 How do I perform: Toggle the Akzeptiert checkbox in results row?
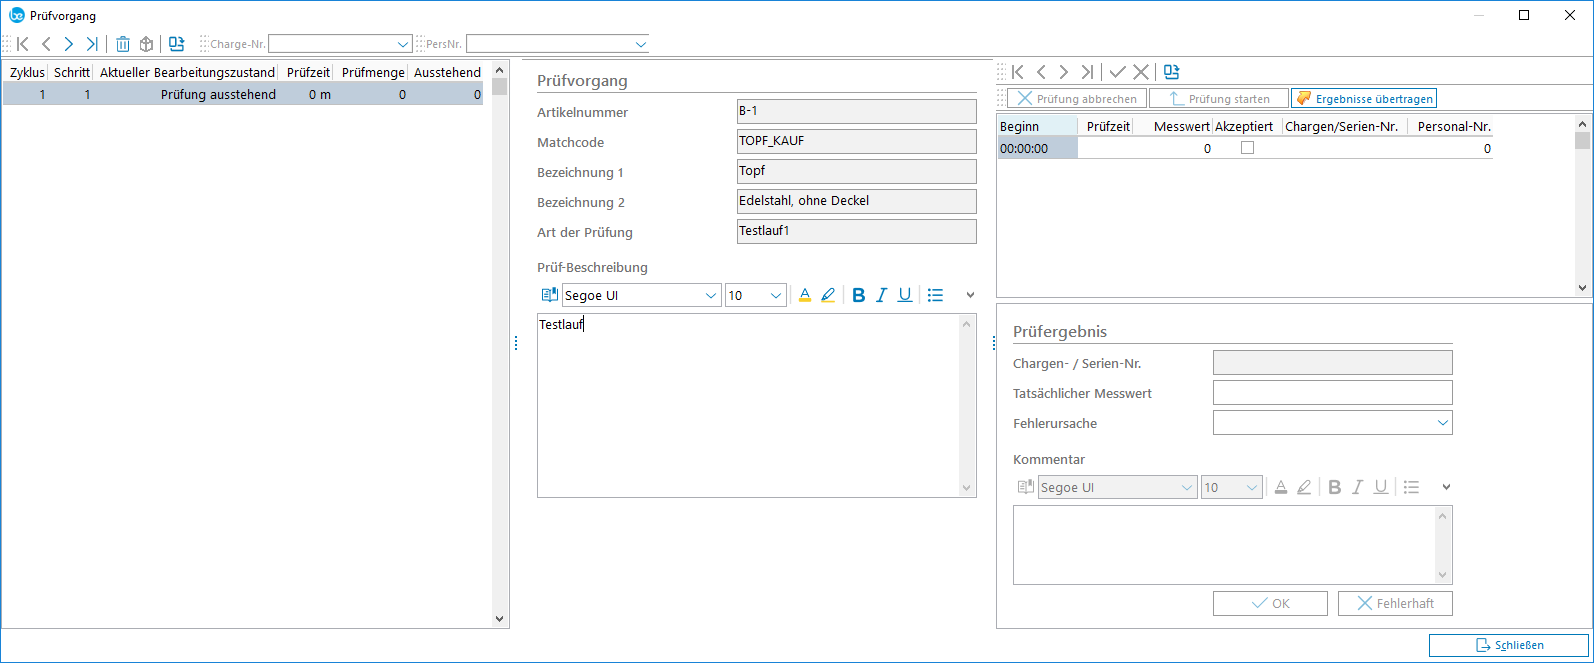coord(1247,148)
